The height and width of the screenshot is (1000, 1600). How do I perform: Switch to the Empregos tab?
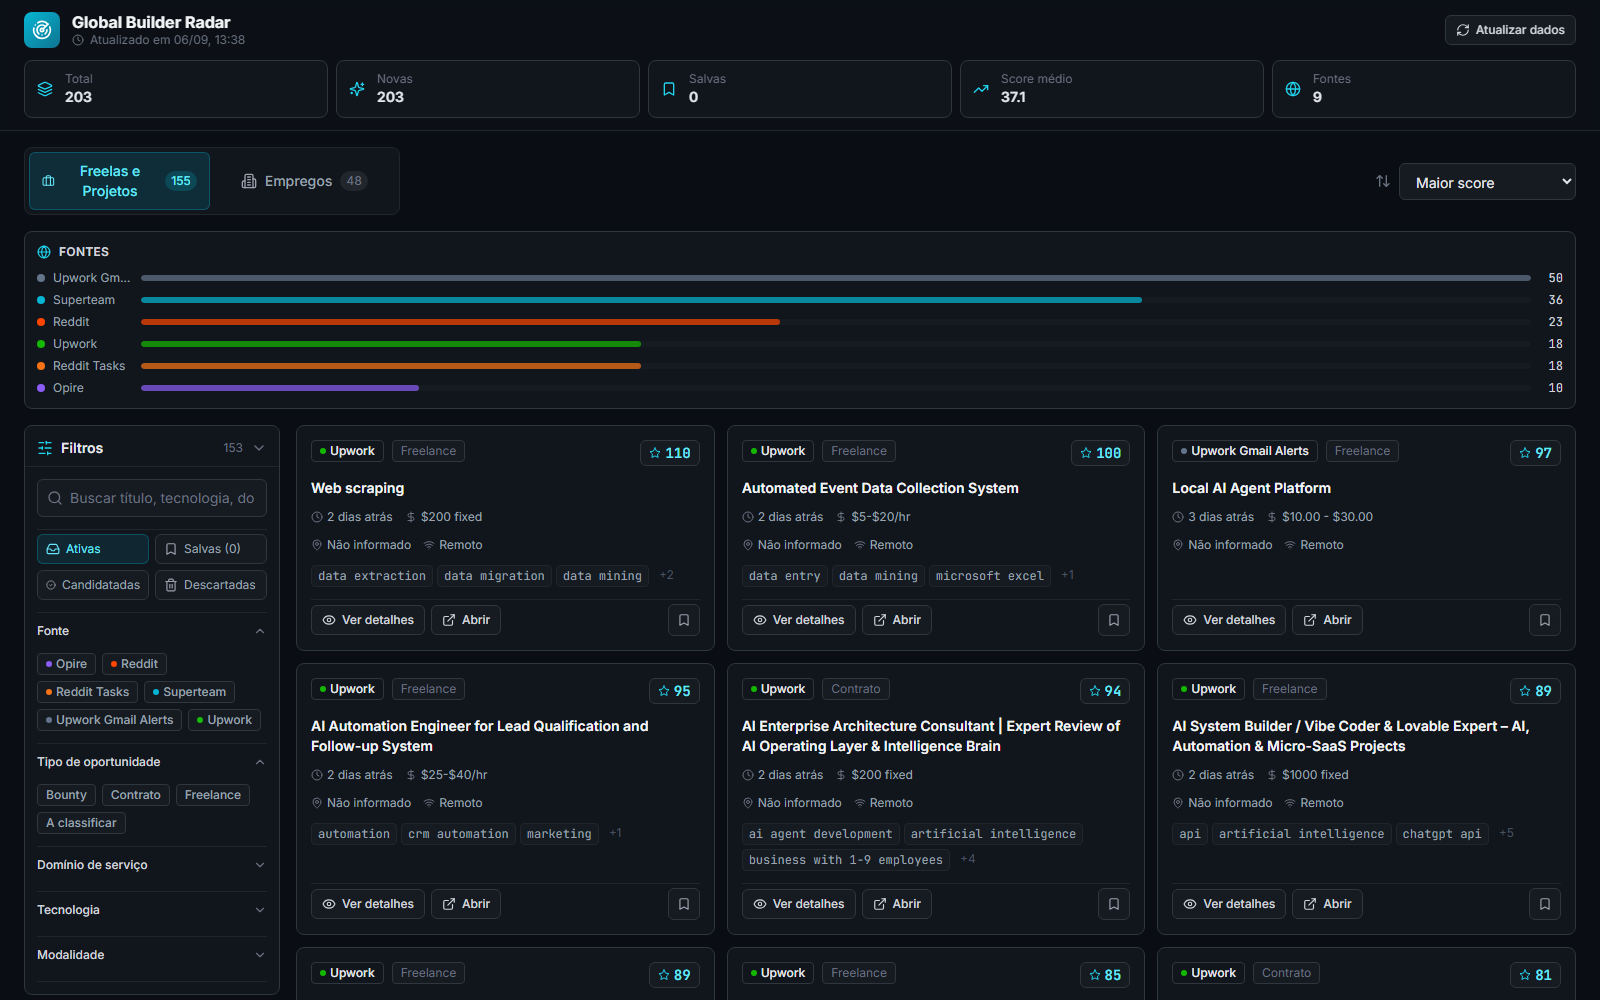pyautogui.click(x=304, y=181)
